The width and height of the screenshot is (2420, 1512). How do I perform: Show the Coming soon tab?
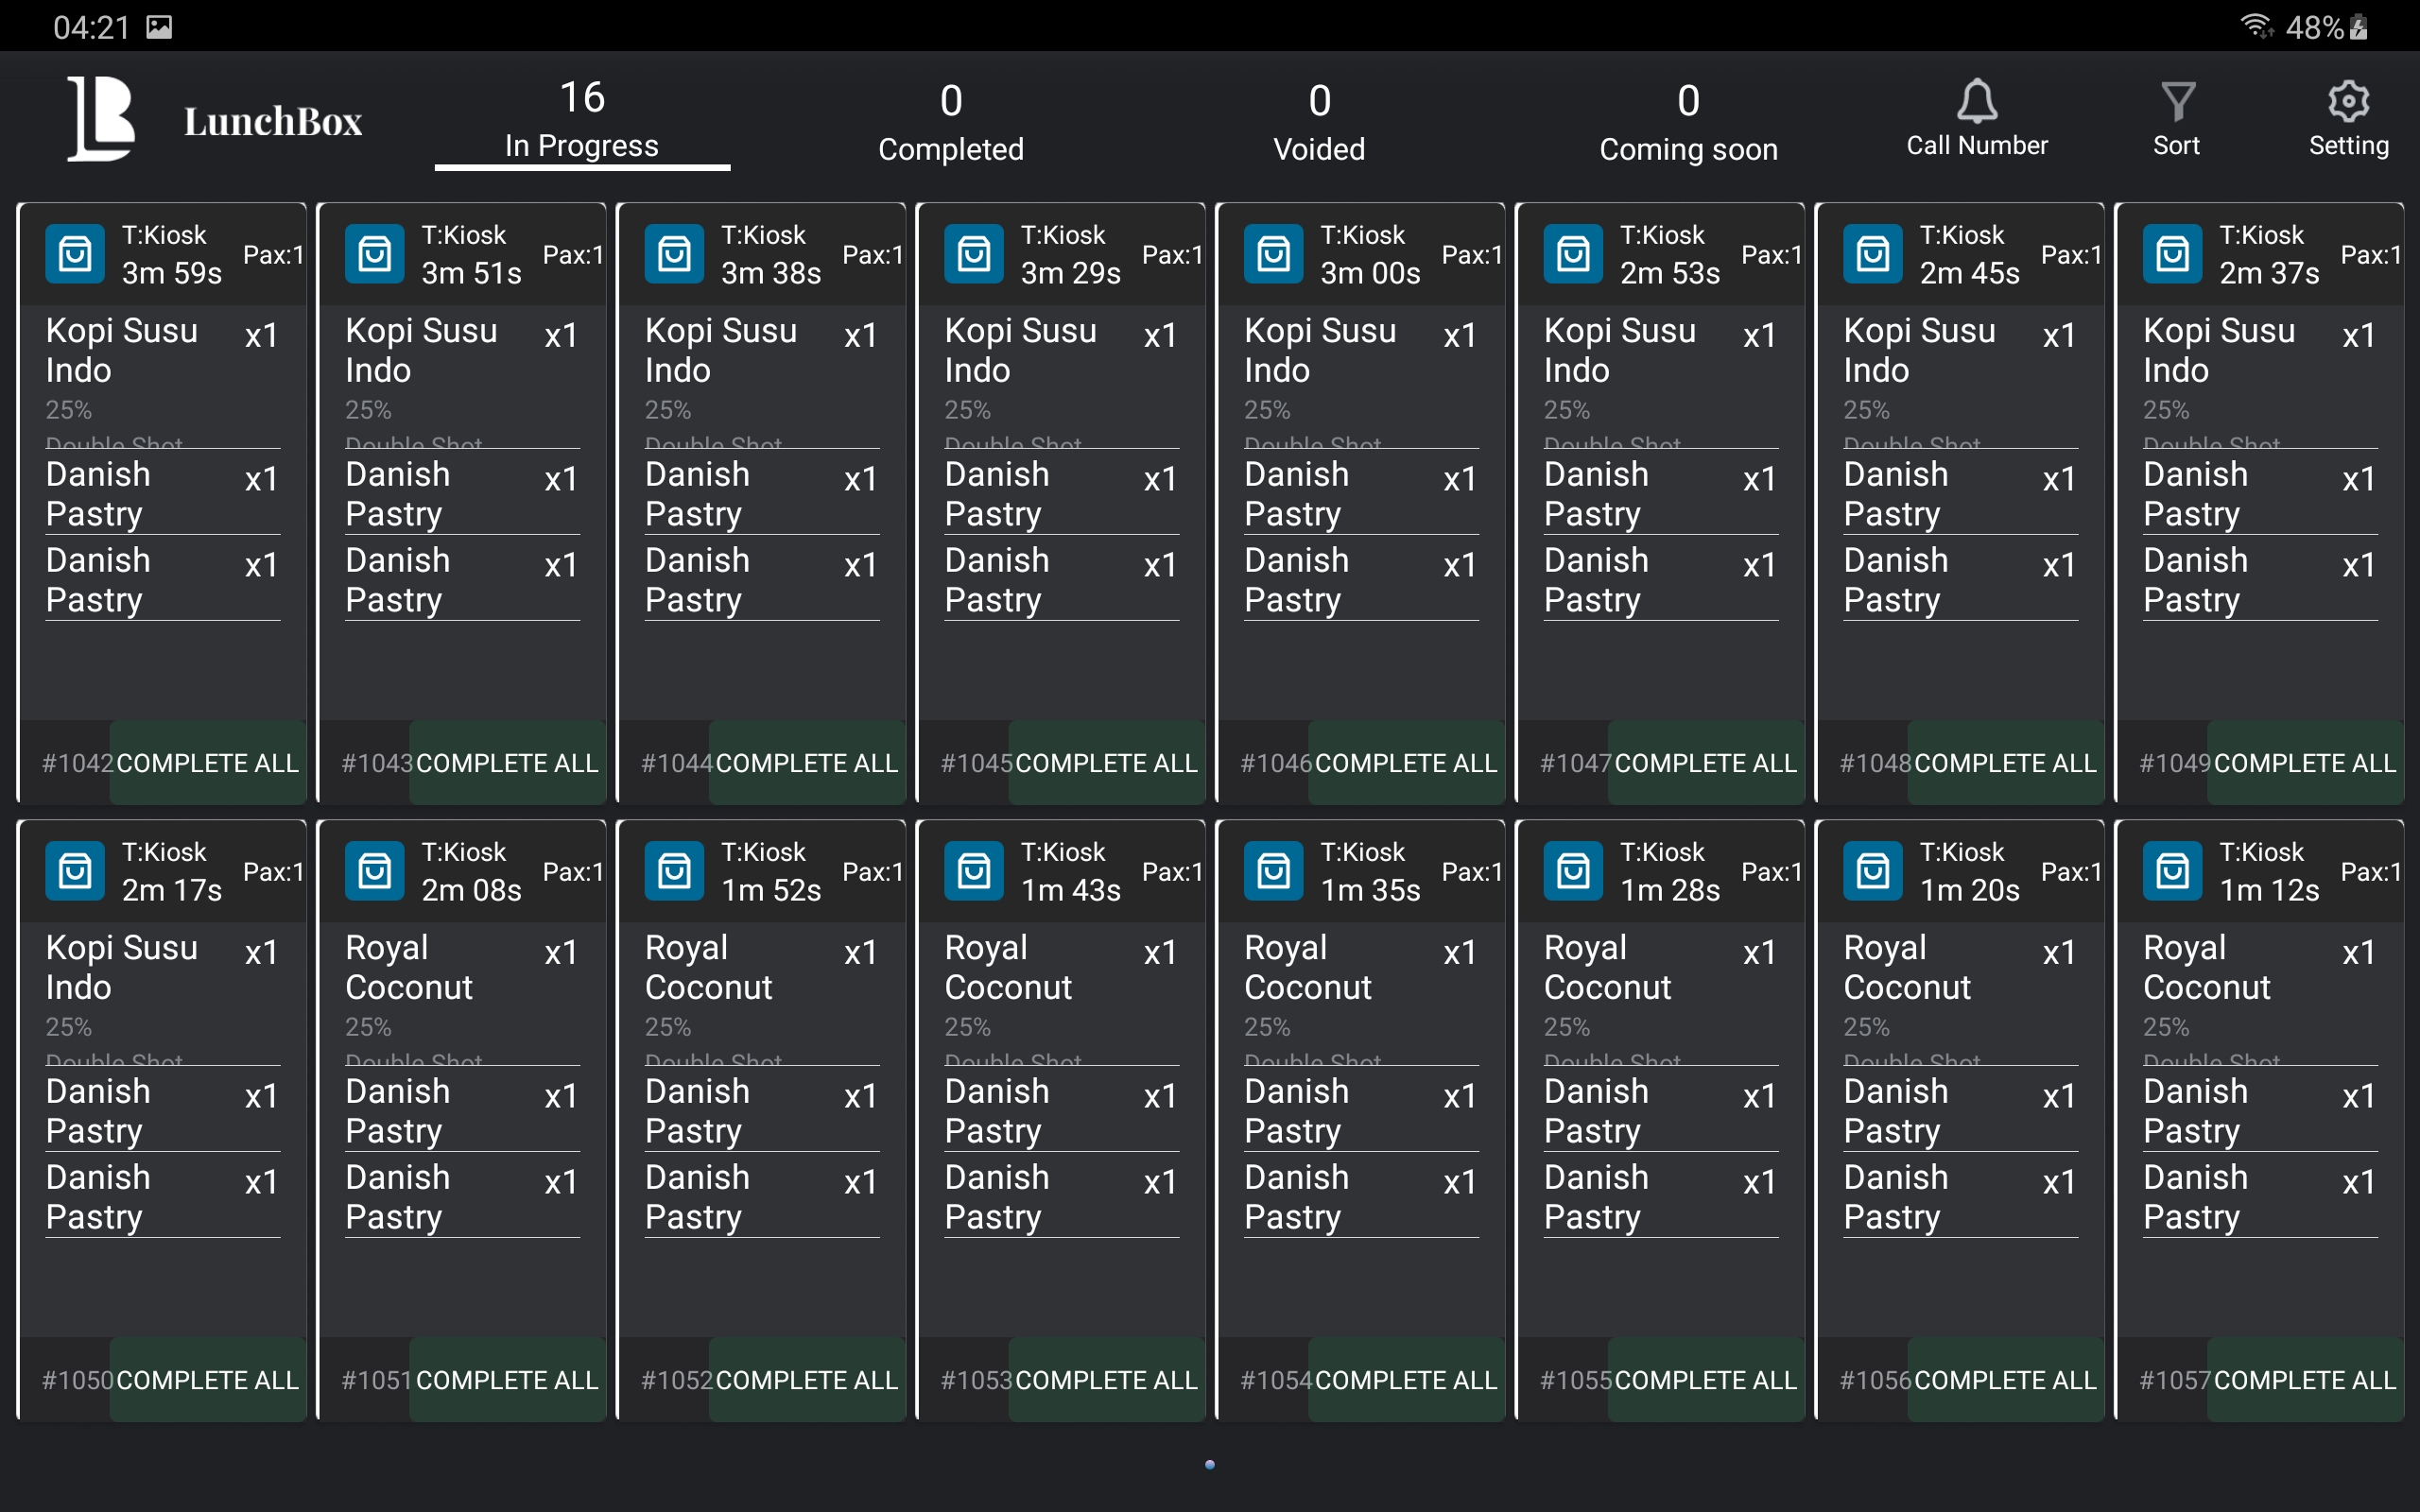(1688, 122)
